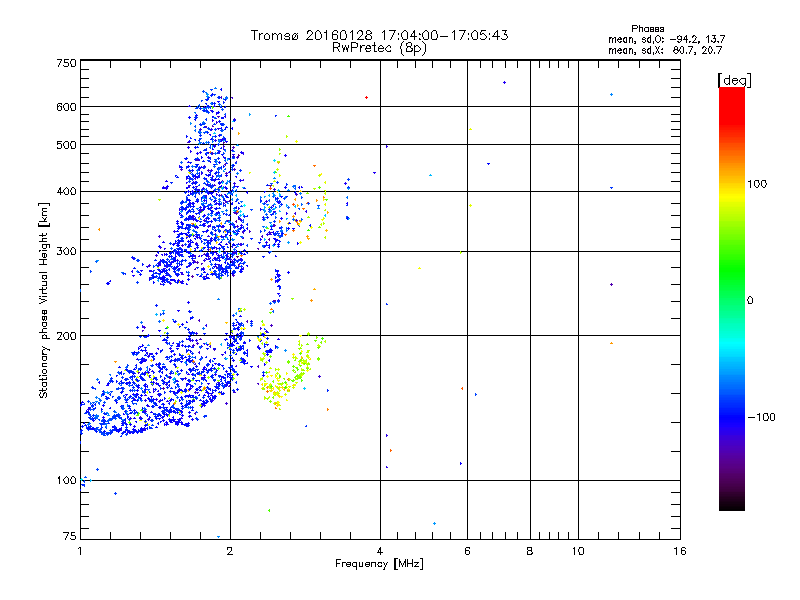This screenshot has height=600, width=800.
Task: Click the orange data point near 12 MHz, 190 km
Action: point(611,343)
